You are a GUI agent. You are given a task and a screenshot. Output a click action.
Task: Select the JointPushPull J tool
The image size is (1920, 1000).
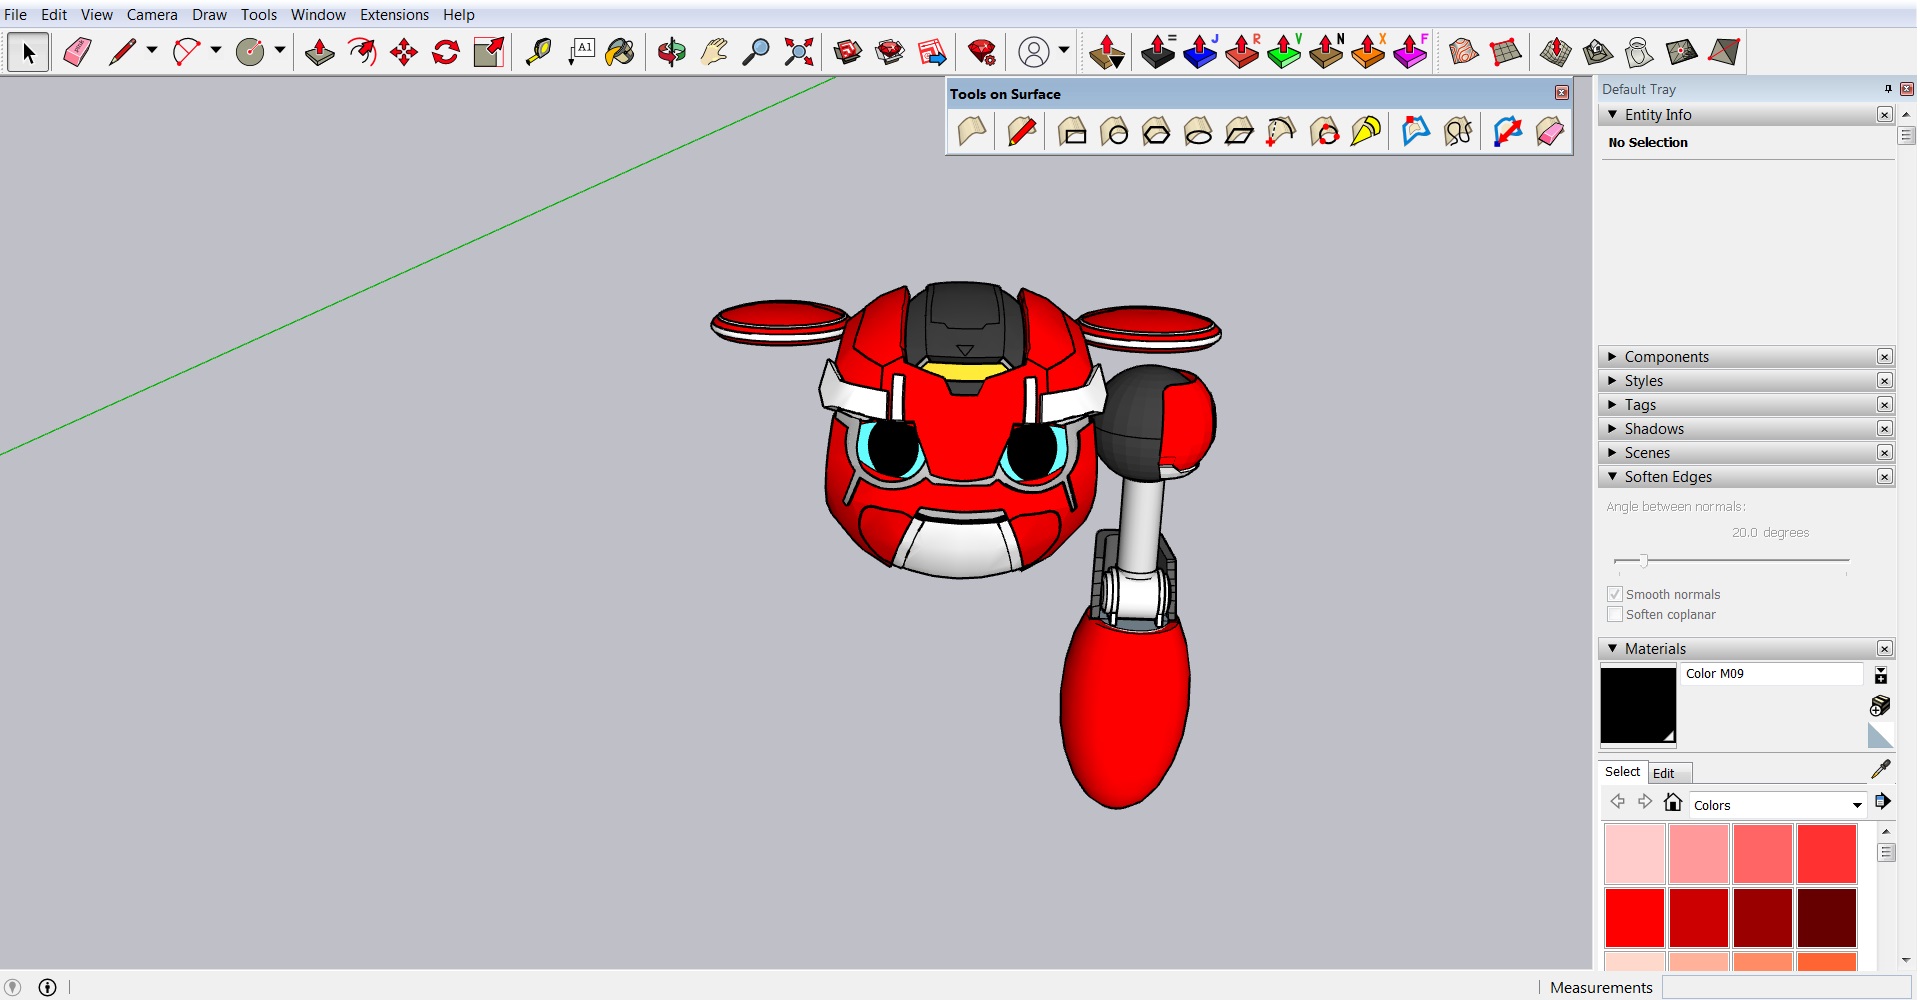click(x=1200, y=52)
